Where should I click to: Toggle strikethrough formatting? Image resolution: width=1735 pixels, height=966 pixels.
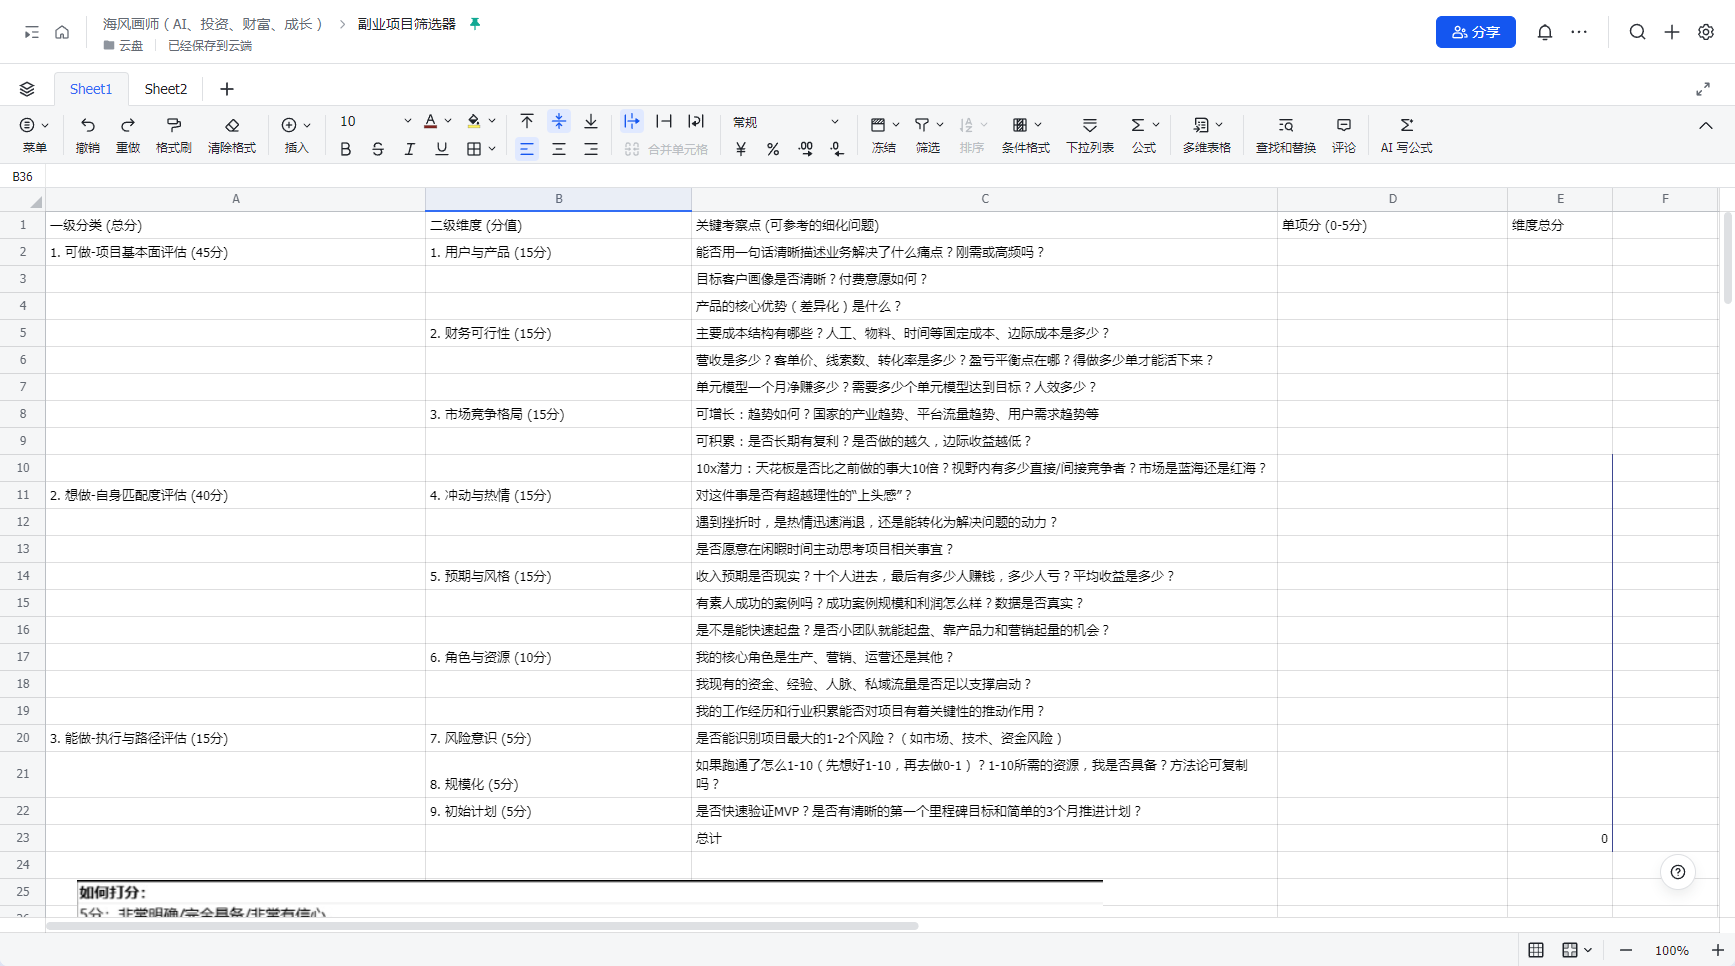[377, 149]
